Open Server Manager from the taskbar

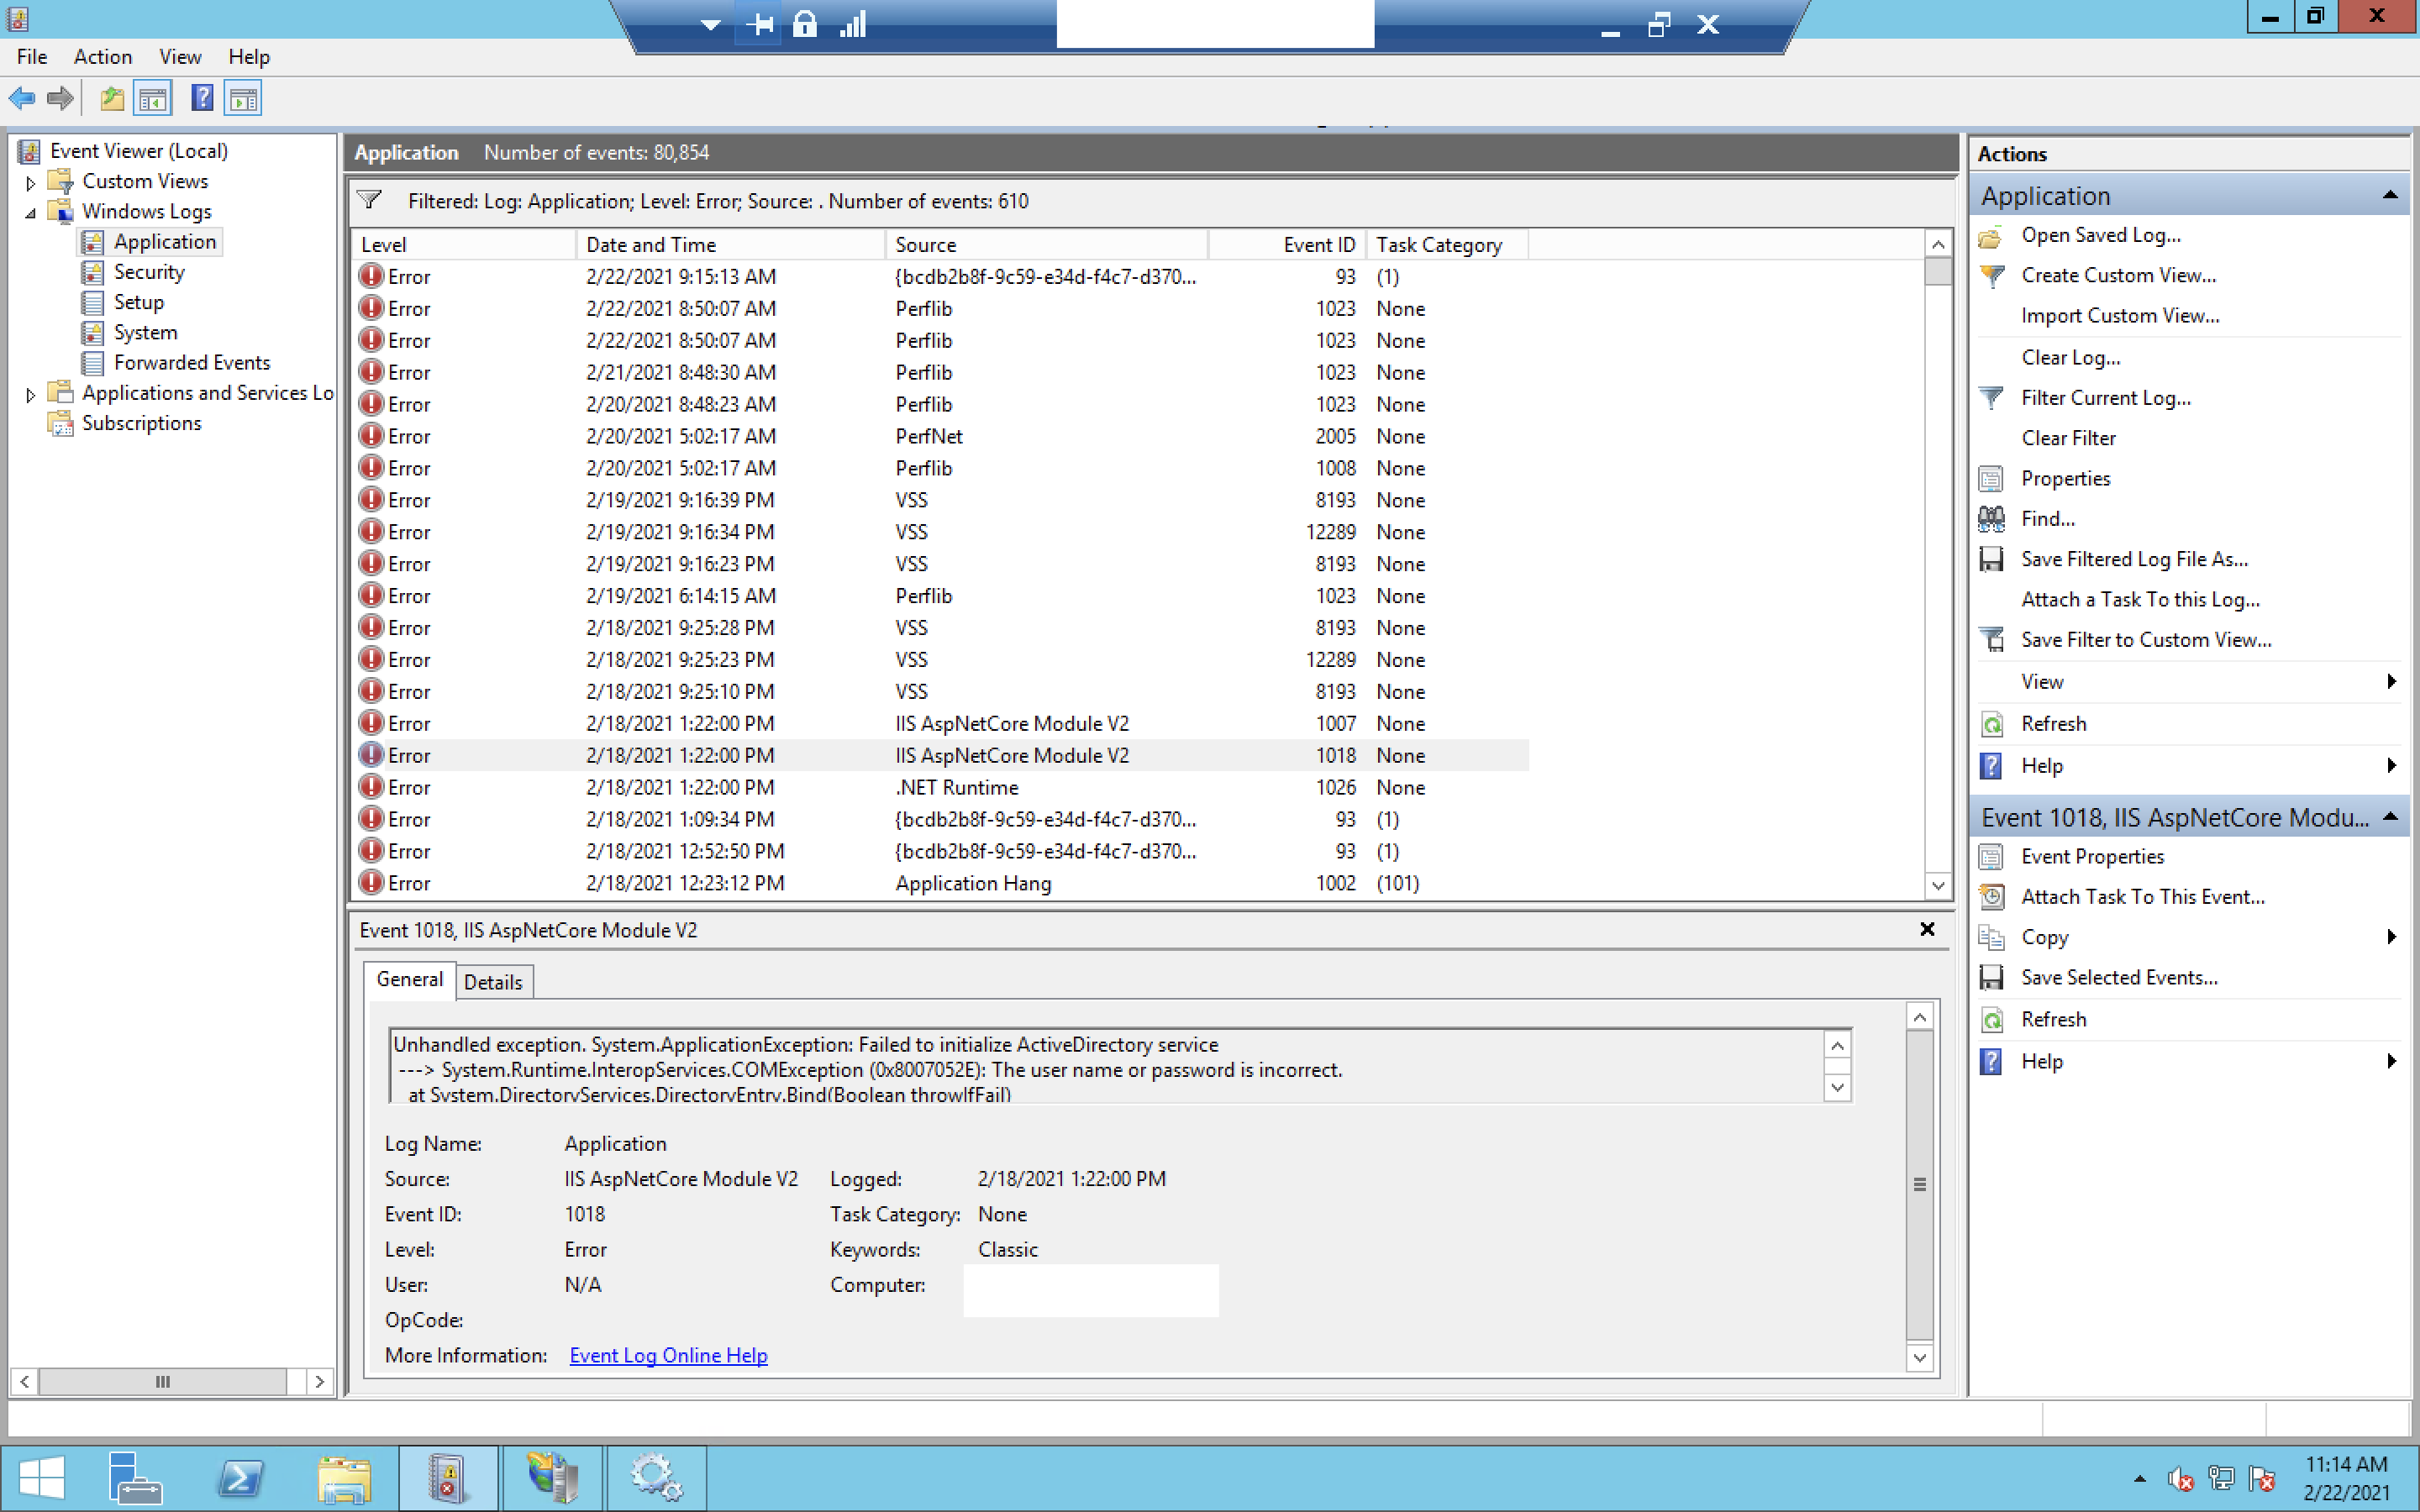(135, 1477)
